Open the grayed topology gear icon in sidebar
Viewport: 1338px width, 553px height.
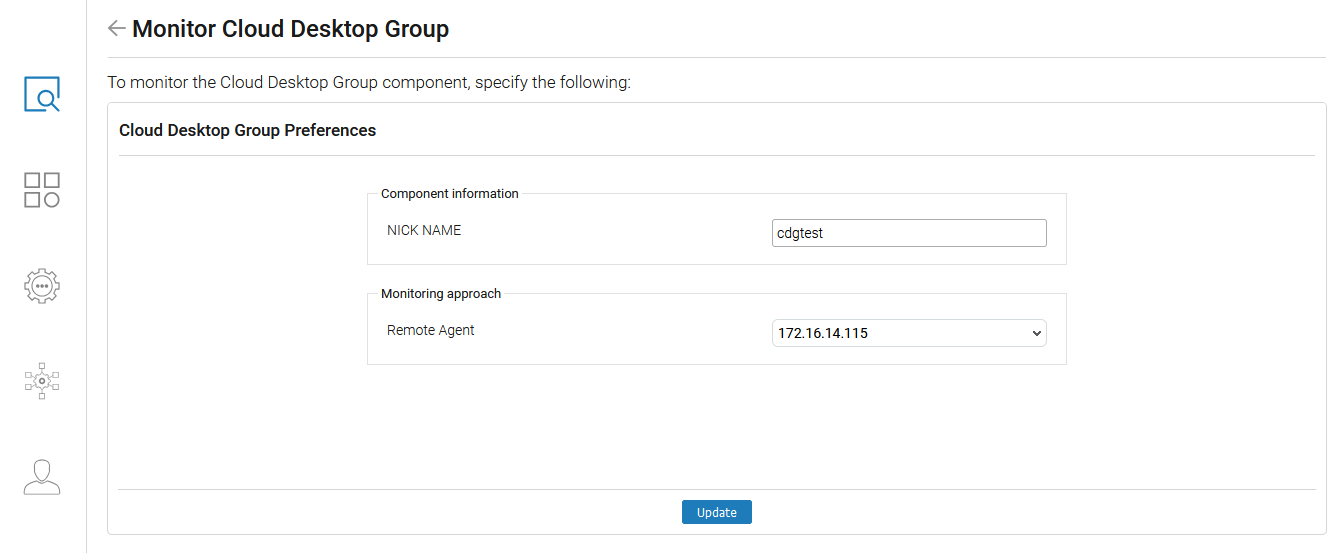point(42,381)
